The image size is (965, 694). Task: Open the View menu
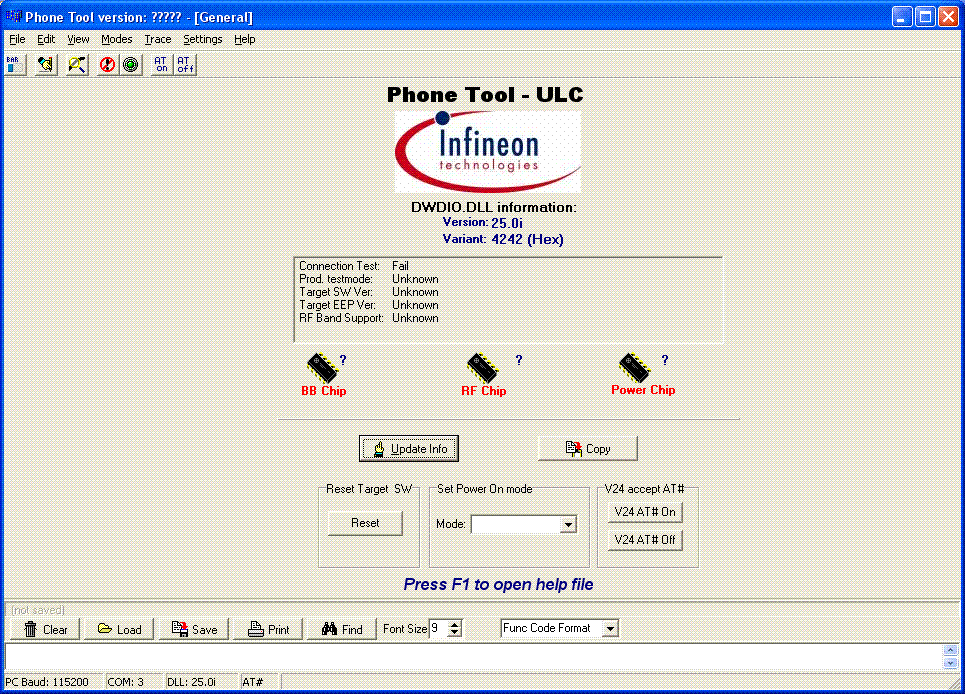(78, 39)
